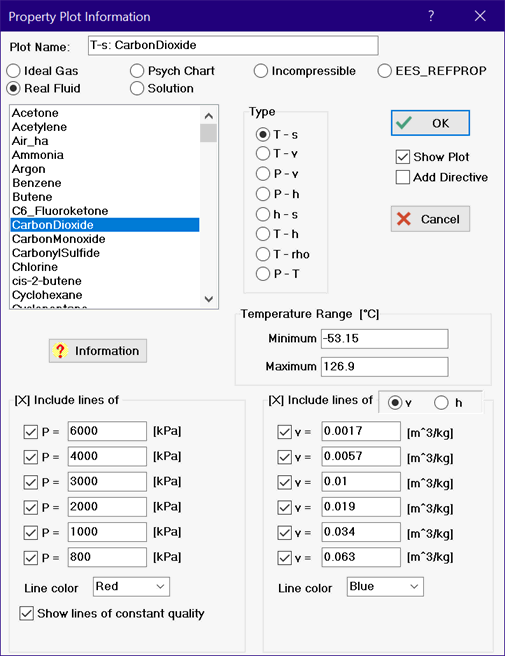
Task: Click the green checkmark on OK
Action: [404, 123]
